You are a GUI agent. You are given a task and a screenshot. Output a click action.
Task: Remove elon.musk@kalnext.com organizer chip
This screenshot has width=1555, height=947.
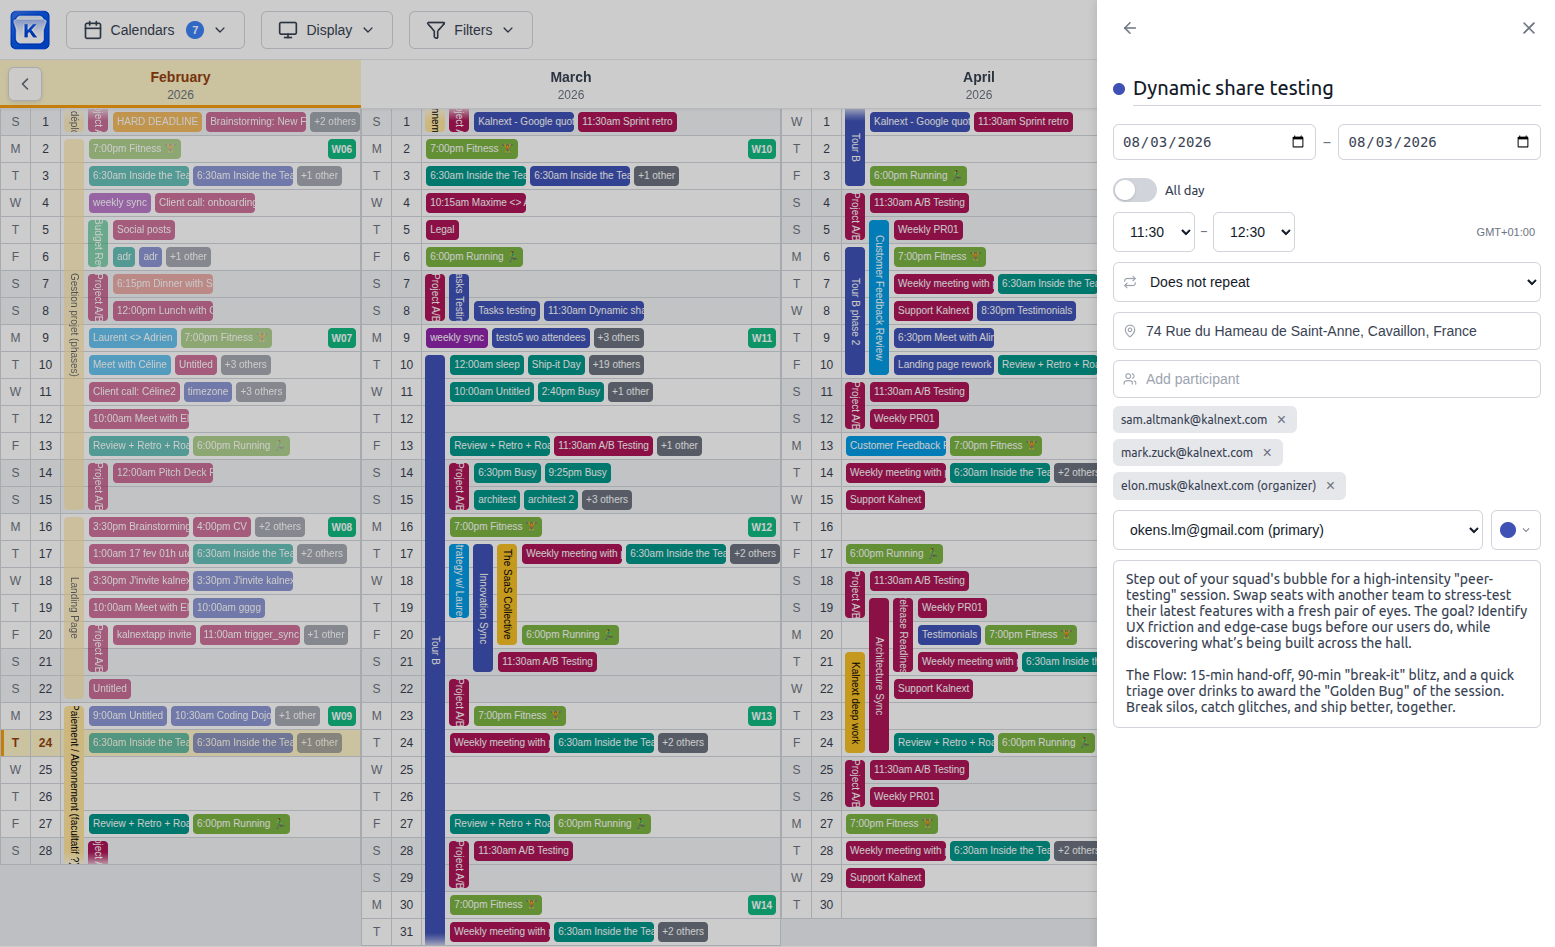[1330, 486]
